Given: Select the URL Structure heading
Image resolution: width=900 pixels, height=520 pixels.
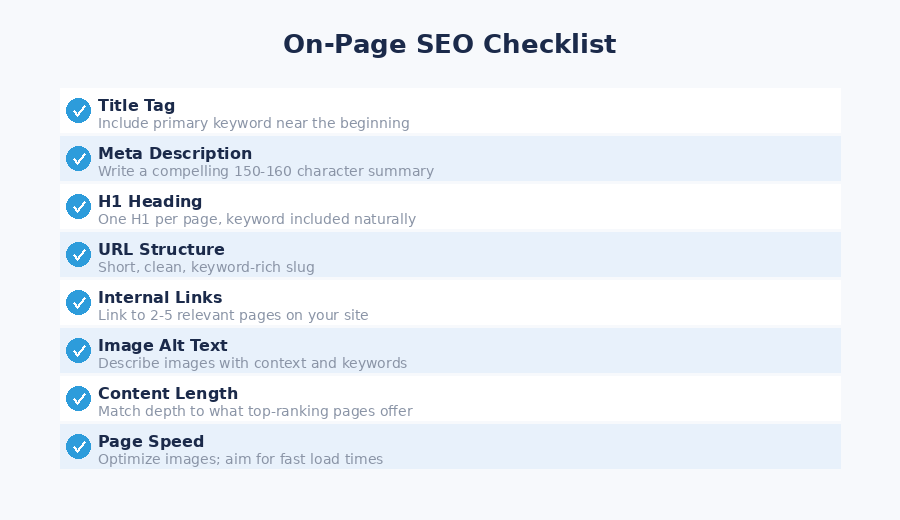Looking at the screenshot, I should (x=161, y=249).
